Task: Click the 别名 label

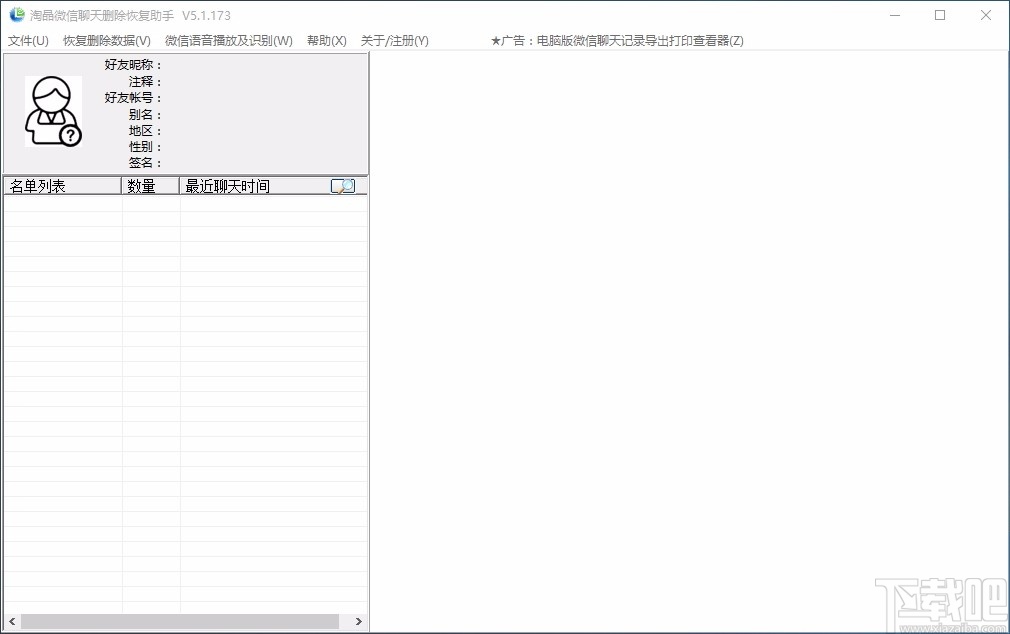Action: [x=145, y=115]
